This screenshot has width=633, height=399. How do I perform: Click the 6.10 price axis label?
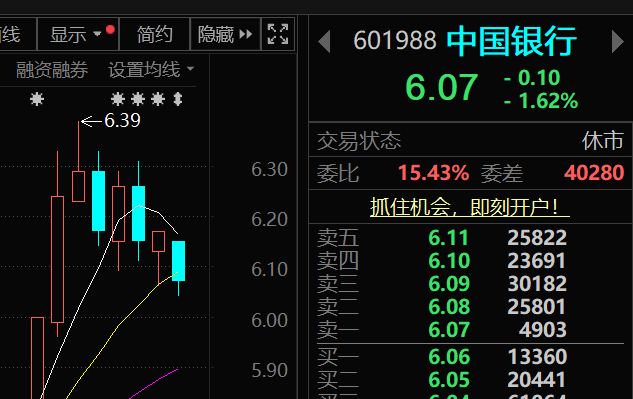tap(269, 269)
